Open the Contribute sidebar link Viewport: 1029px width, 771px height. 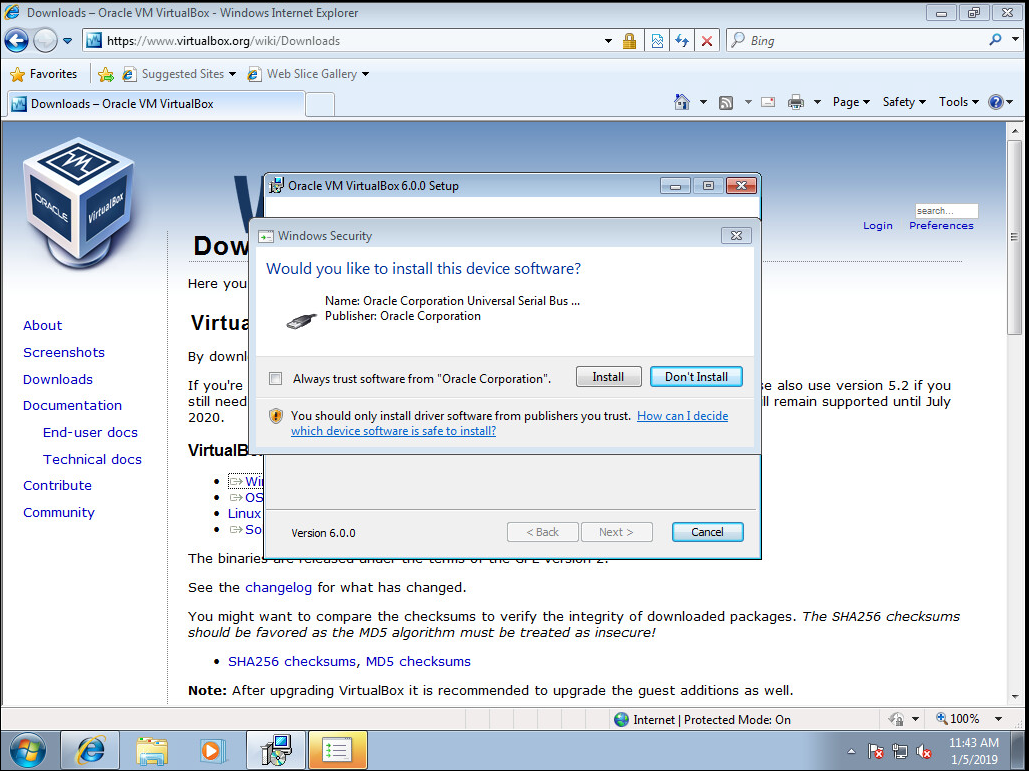coord(57,486)
